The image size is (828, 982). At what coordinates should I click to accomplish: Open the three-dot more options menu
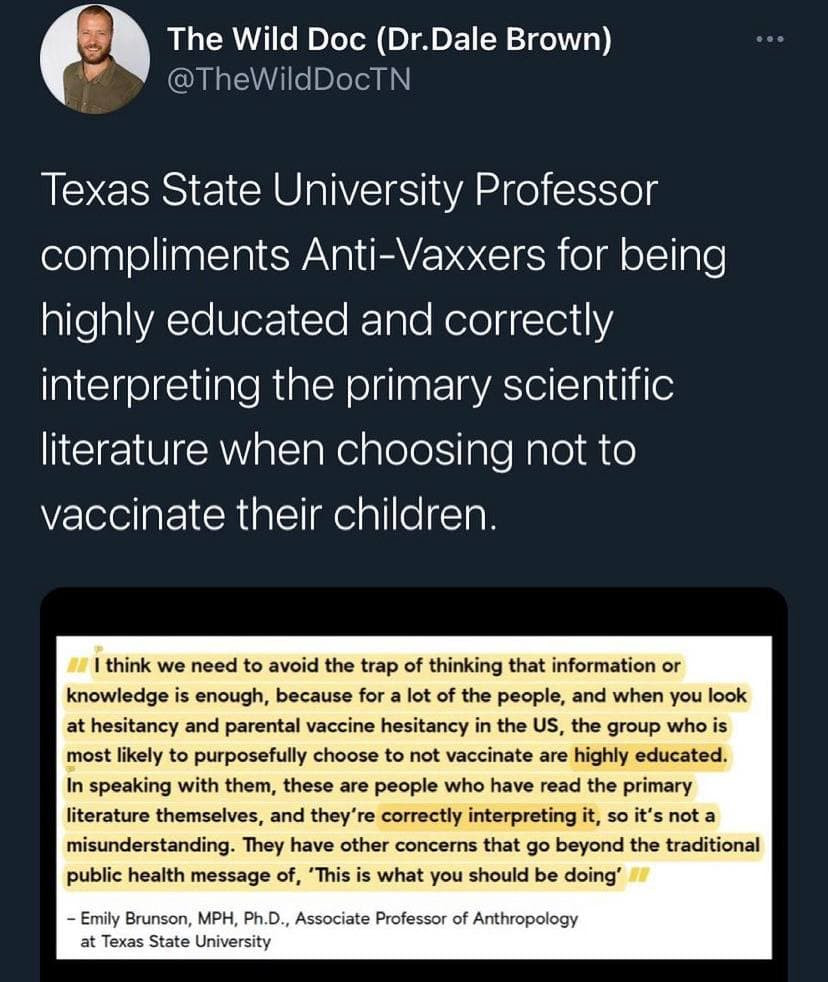[x=769, y=41]
